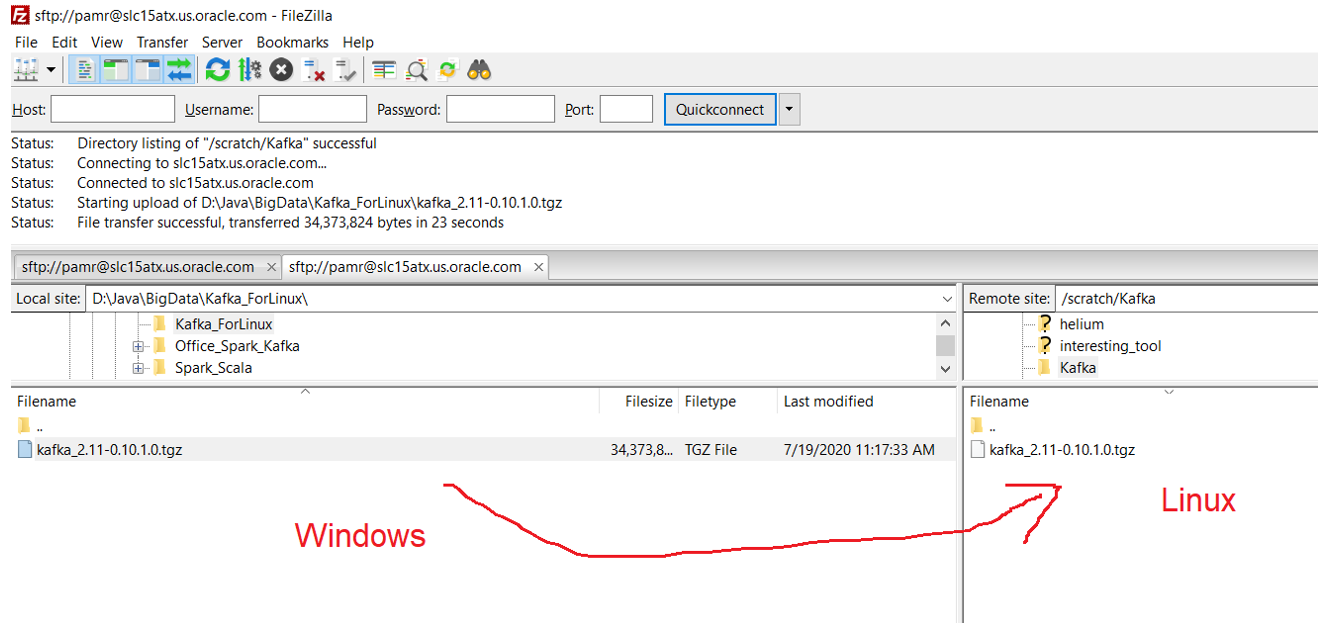The width and height of the screenshot is (1321, 623).
Task: Focus the Host input field
Action: click(x=113, y=109)
